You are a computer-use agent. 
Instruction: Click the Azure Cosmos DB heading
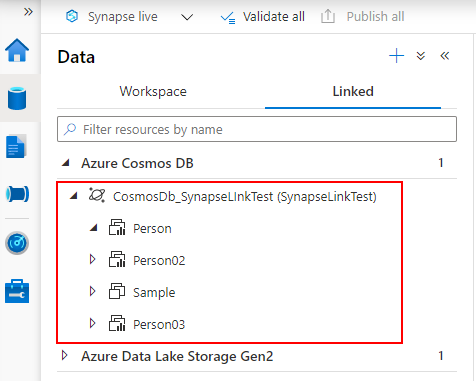(137, 163)
